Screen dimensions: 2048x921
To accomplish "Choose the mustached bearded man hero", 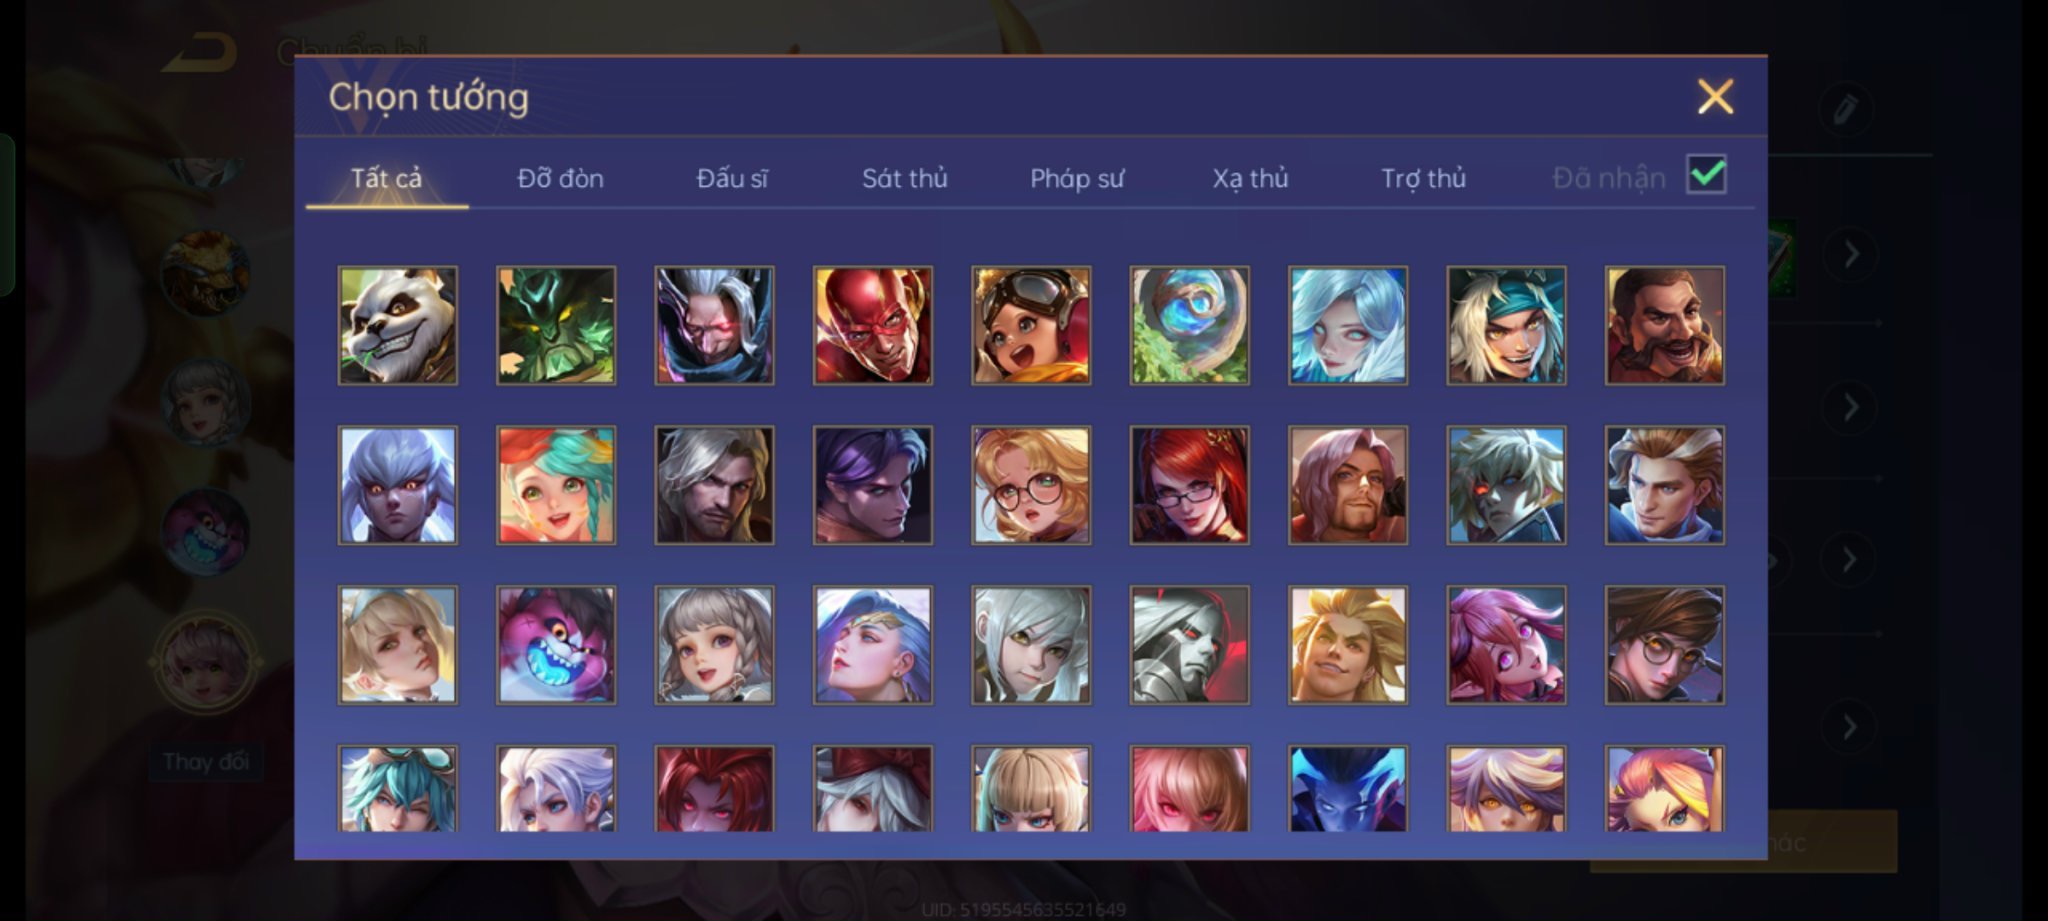I will coord(1665,325).
